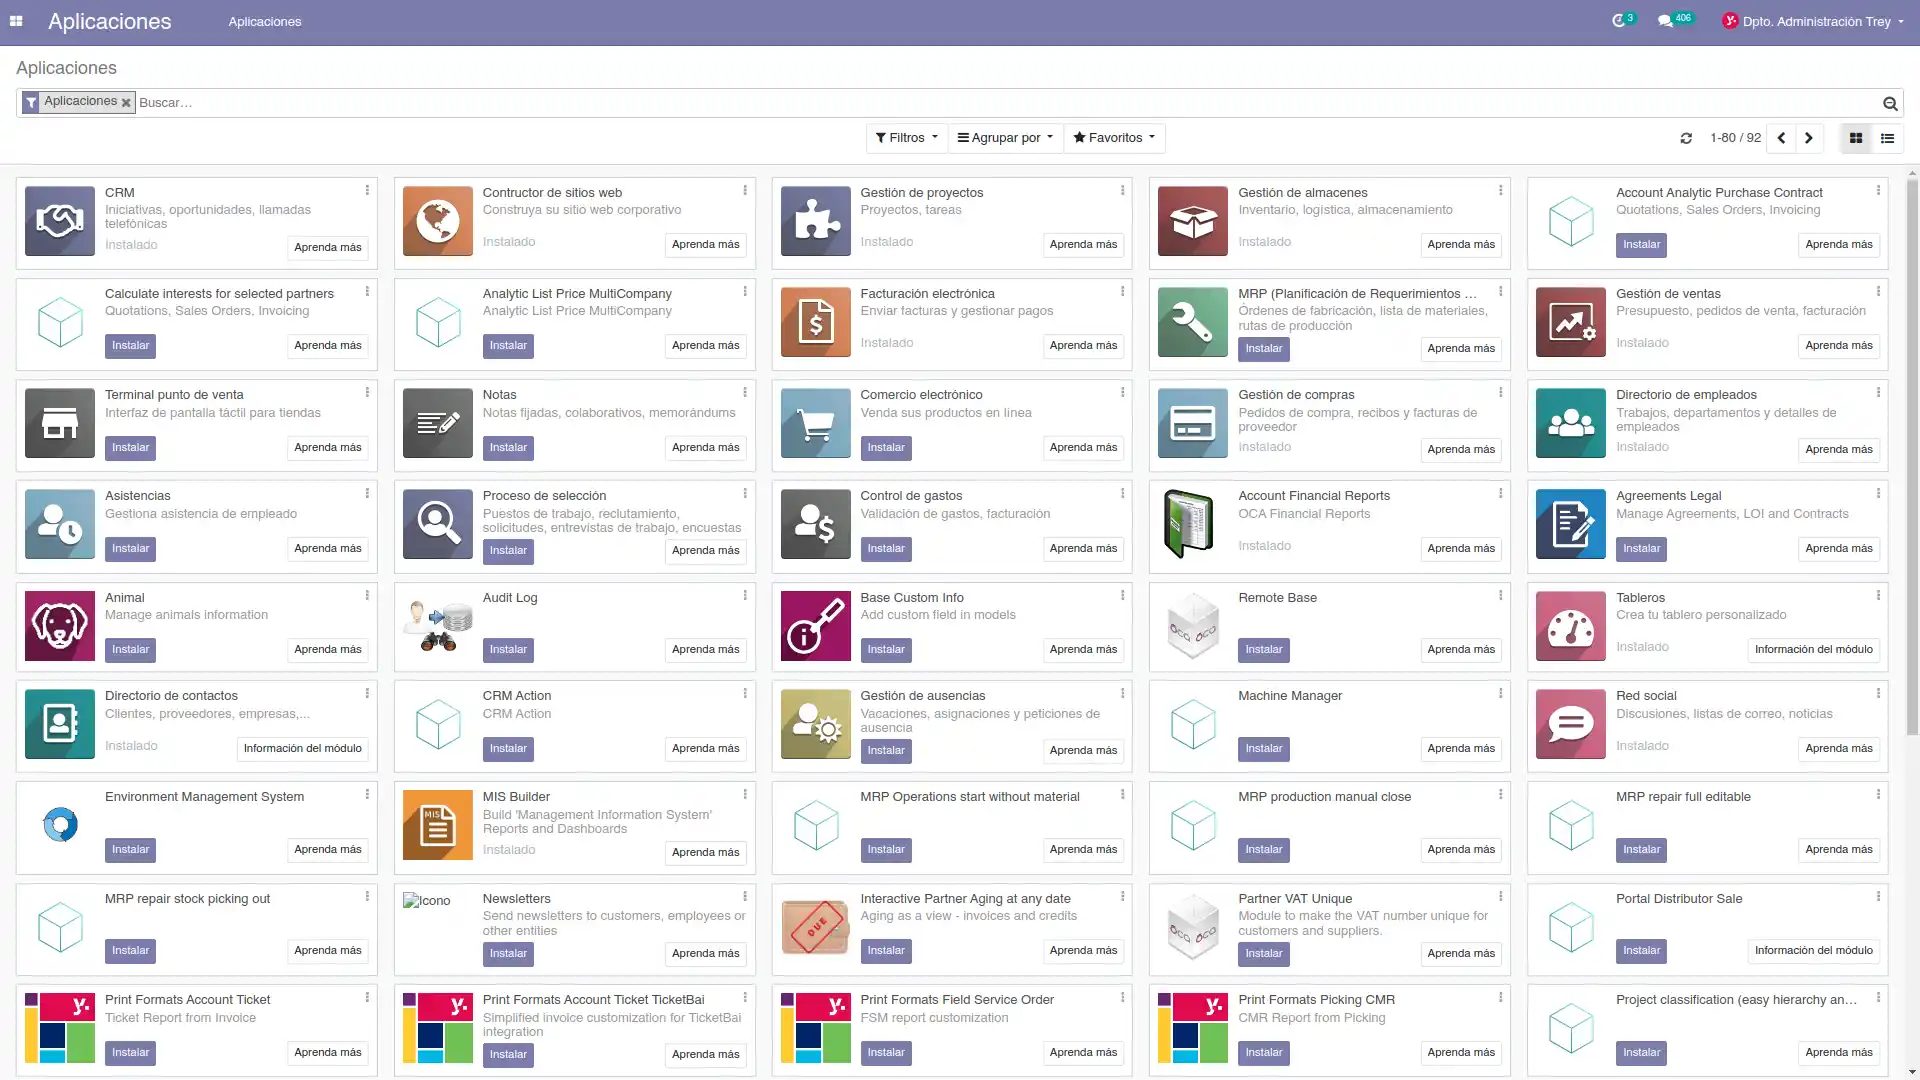Click the employee directory people icon
The height and width of the screenshot is (1080, 1920).
click(x=1571, y=423)
